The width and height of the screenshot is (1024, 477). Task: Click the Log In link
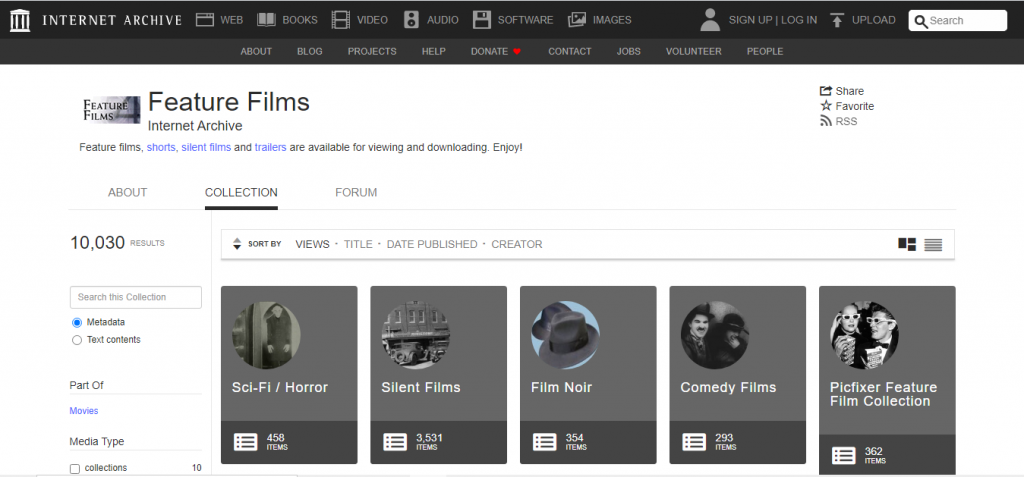coord(799,20)
